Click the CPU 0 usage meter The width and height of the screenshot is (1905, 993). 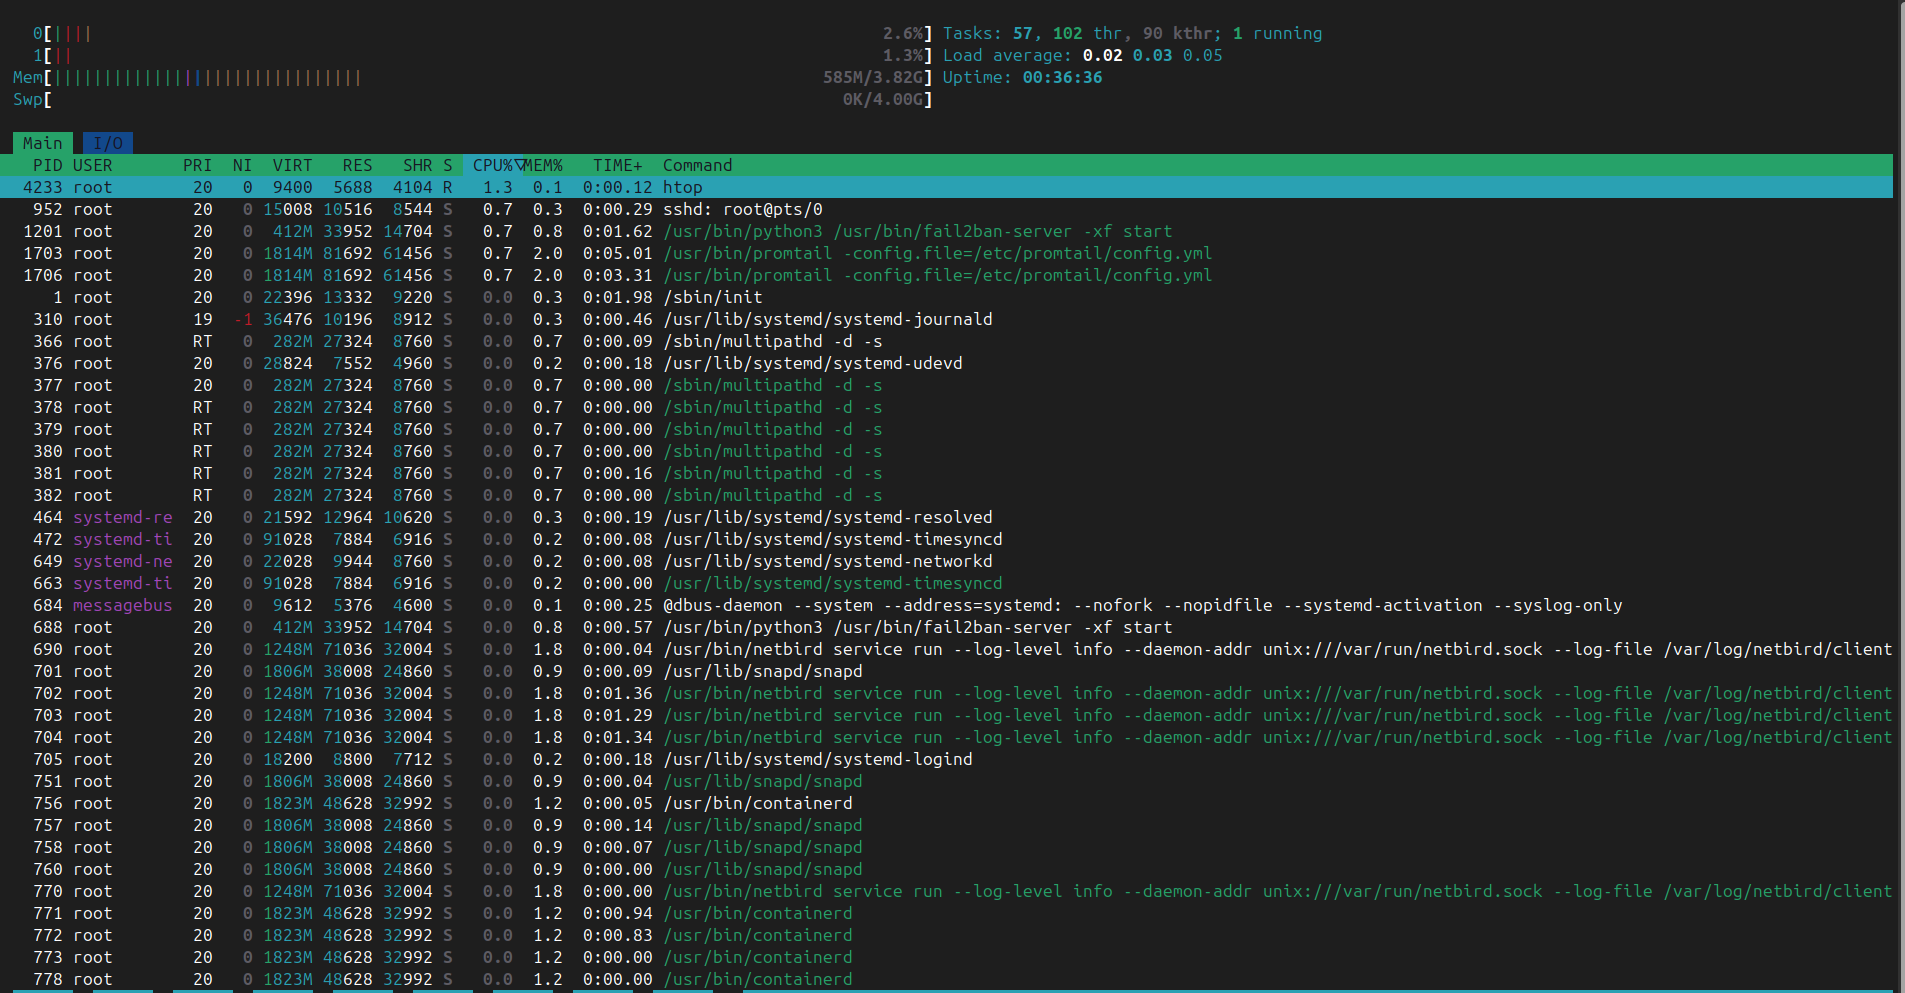pos(482,33)
